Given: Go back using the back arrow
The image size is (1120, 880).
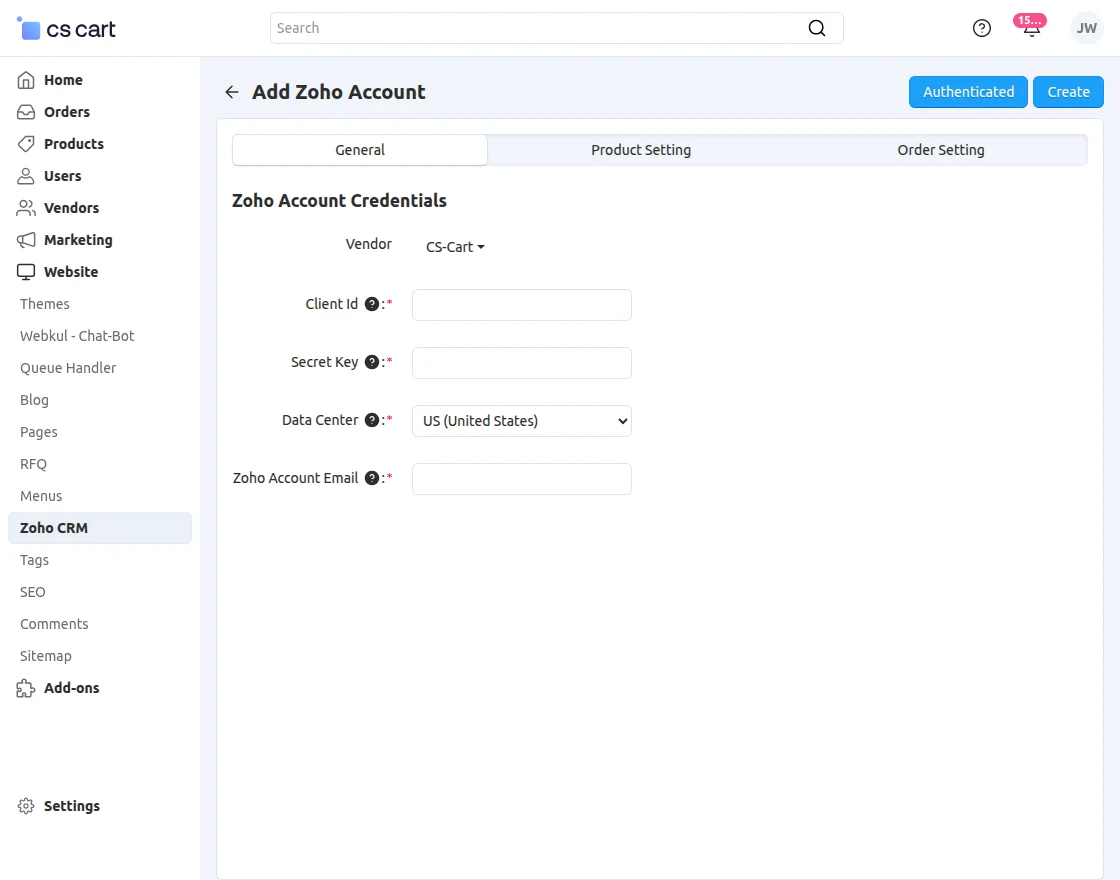Looking at the screenshot, I should [231, 91].
